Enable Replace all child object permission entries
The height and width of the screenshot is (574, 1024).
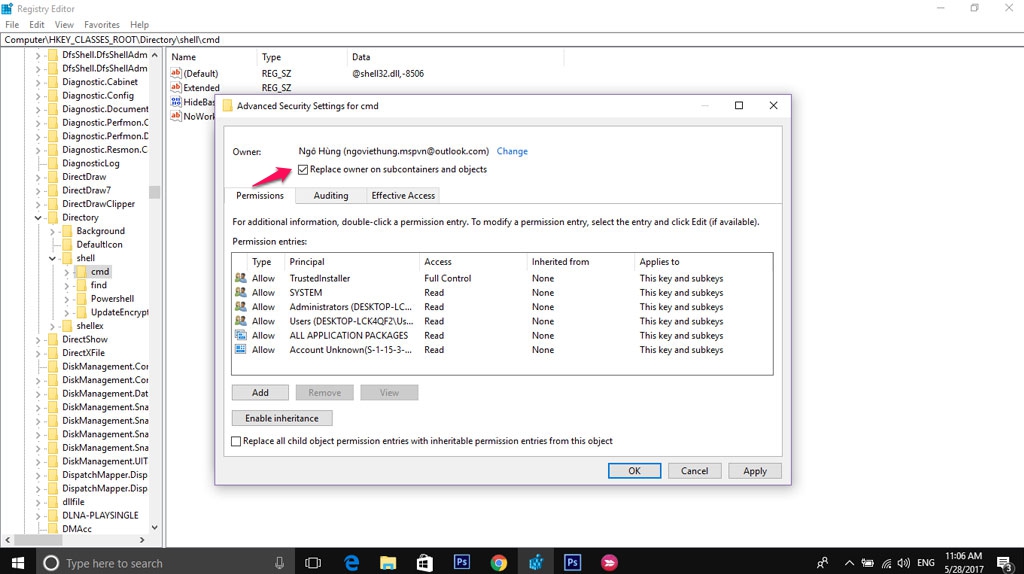pyautogui.click(x=237, y=441)
